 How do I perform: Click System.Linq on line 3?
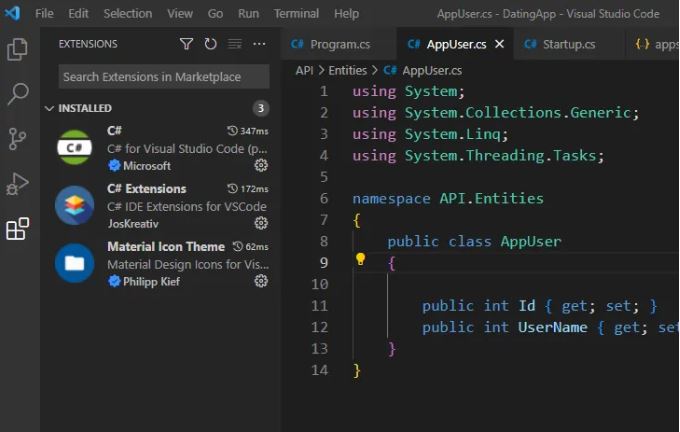coord(452,134)
